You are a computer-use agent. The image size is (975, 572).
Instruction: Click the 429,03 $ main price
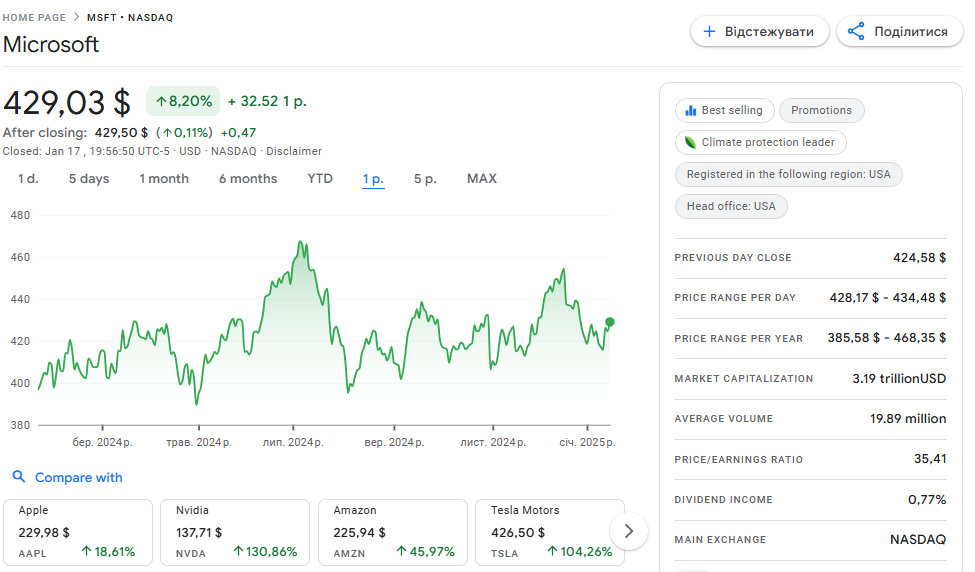67,103
